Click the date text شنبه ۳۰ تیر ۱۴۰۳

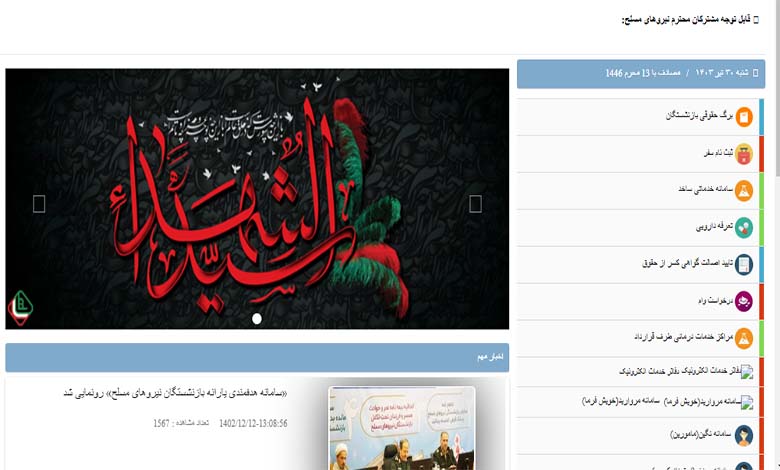[x=722, y=73]
